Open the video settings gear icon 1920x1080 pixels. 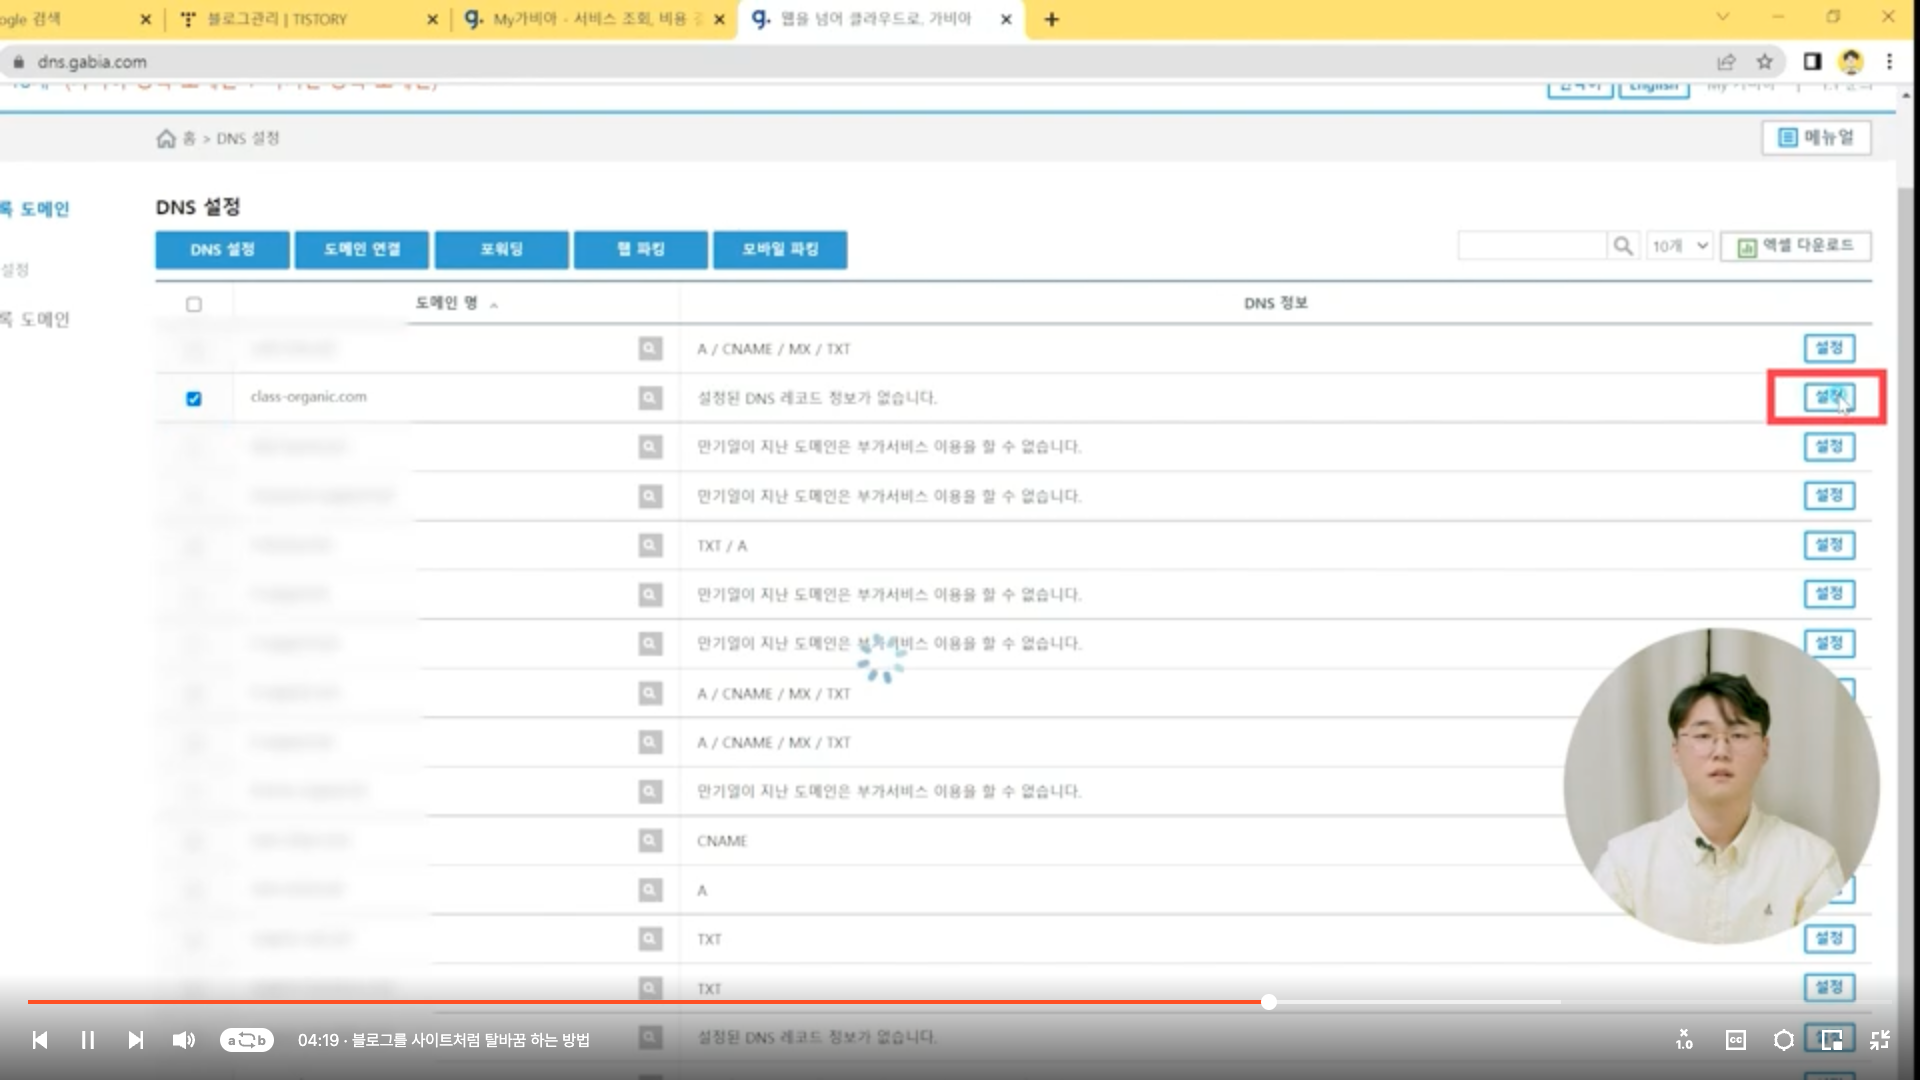(1783, 1040)
